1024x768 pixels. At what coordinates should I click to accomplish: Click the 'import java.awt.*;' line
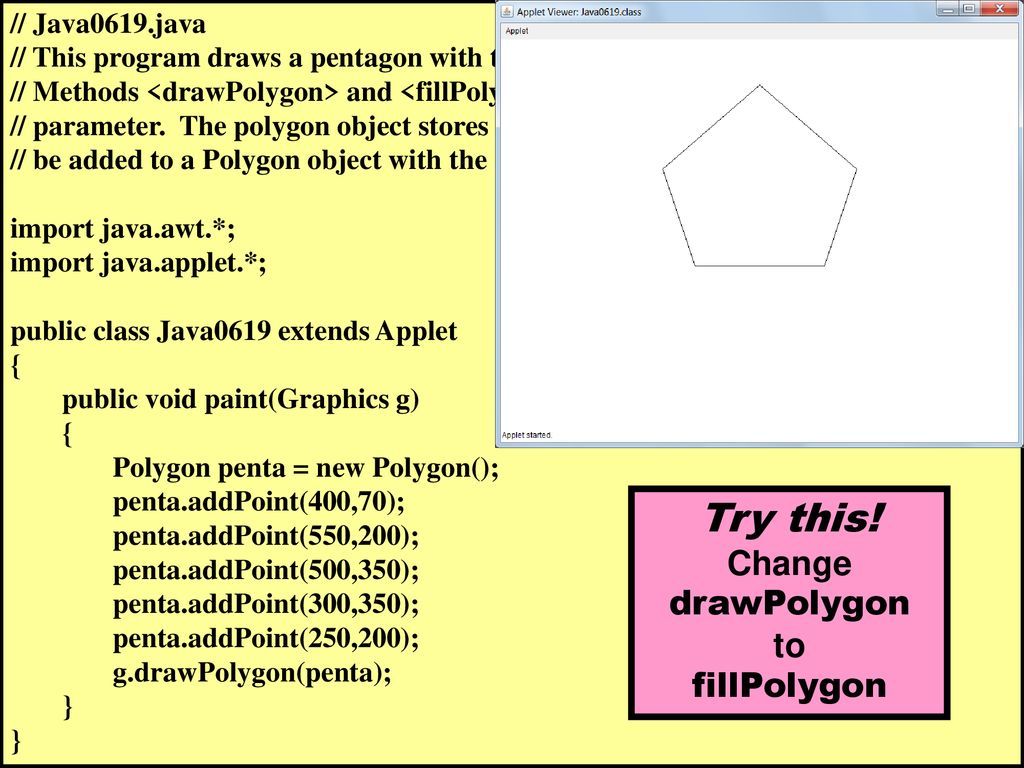(123, 229)
